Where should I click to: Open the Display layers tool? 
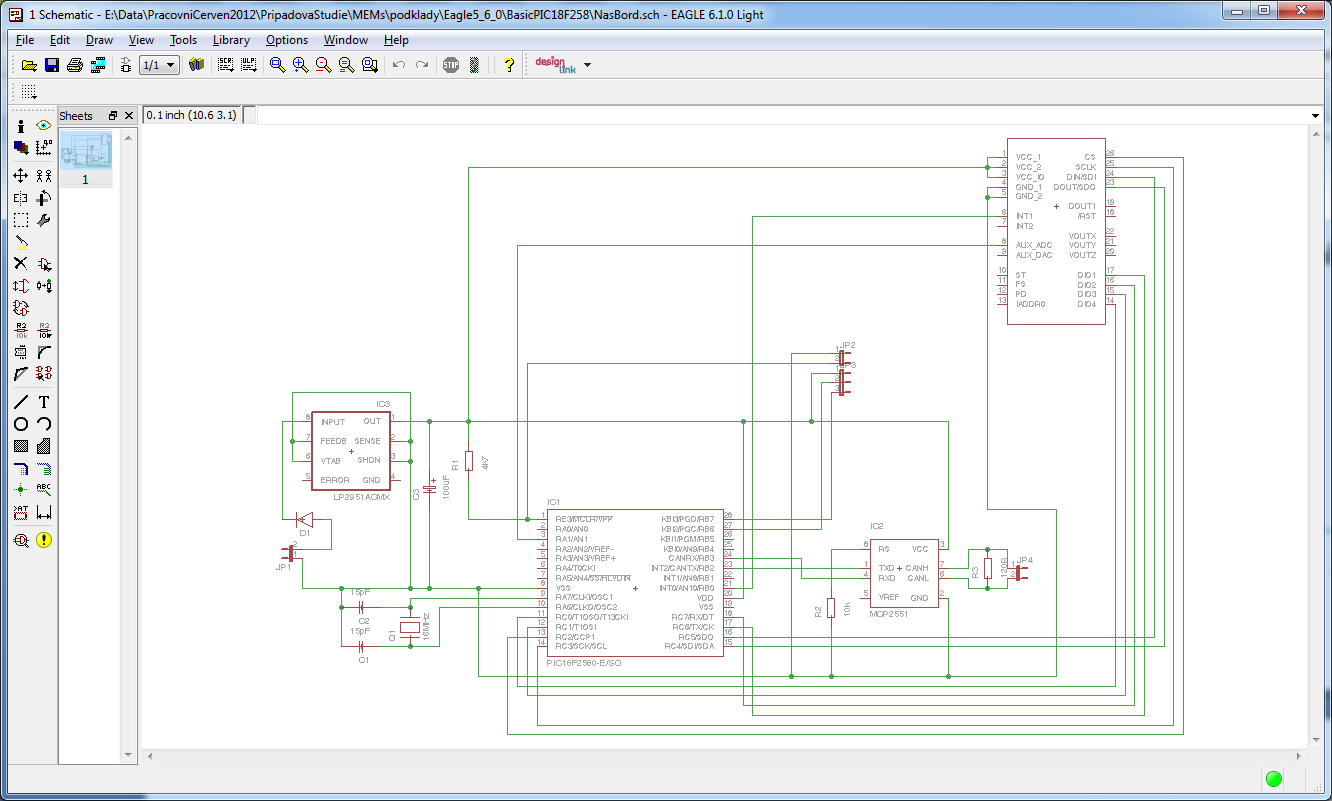click(x=21, y=148)
